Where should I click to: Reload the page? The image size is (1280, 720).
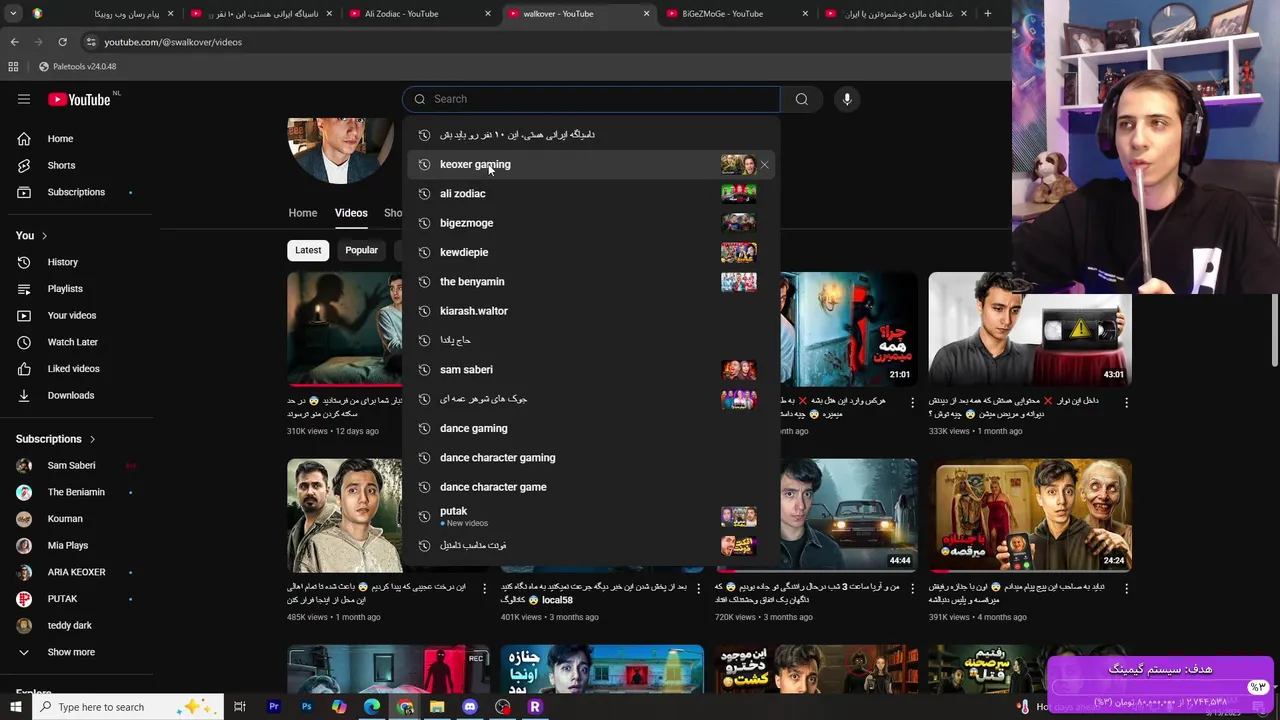(x=62, y=42)
